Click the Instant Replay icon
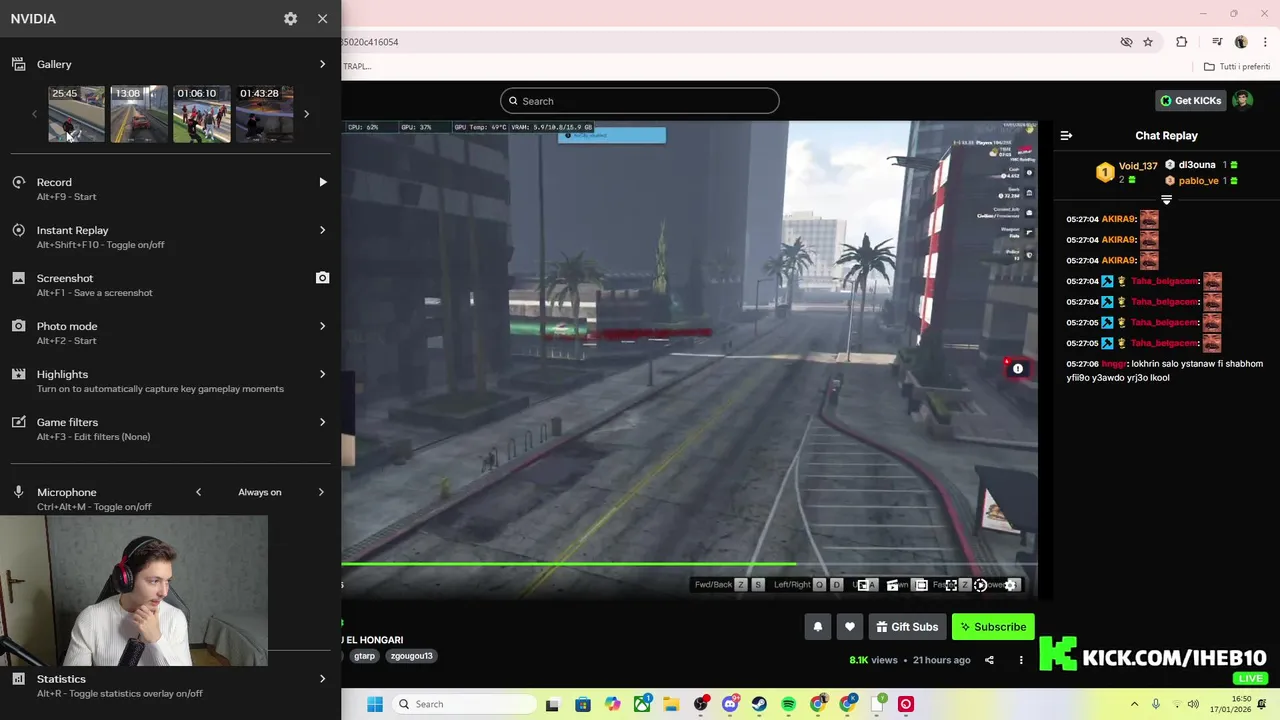 click(x=18, y=230)
